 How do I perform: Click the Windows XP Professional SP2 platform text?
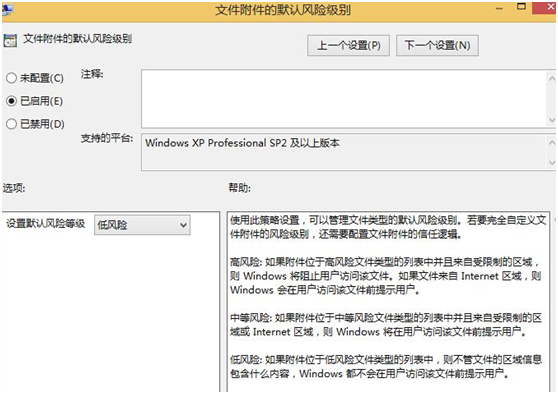tap(242, 143)
